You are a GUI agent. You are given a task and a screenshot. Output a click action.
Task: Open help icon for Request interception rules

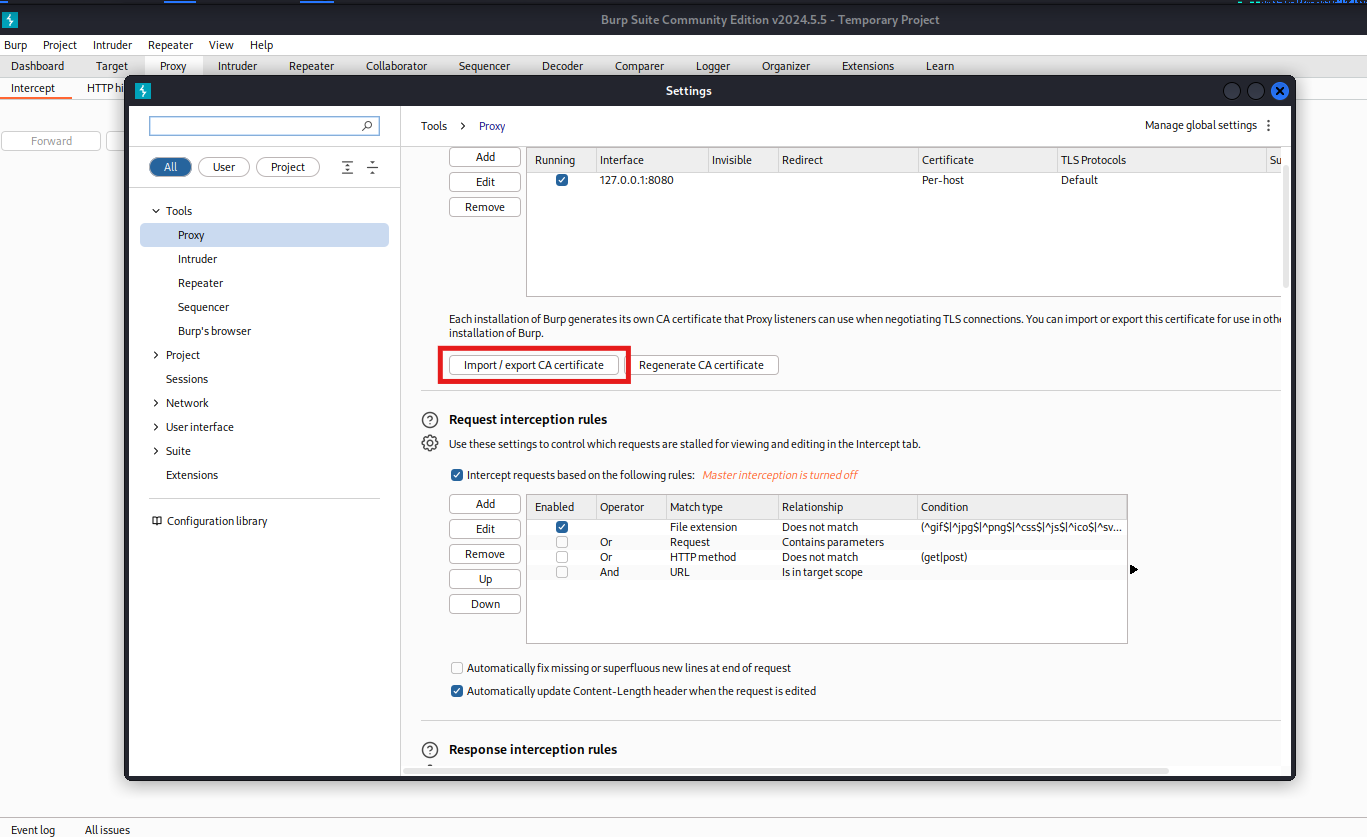[x=430, y=420]
